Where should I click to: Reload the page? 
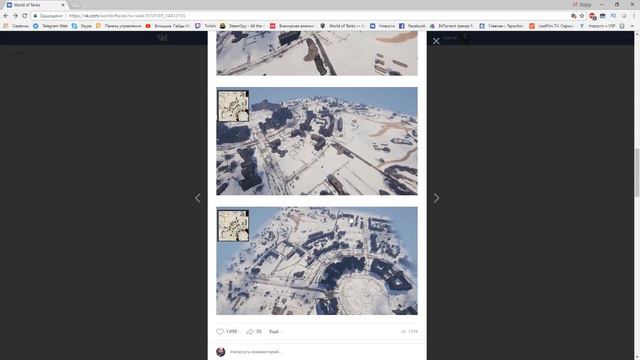(24, 16)
